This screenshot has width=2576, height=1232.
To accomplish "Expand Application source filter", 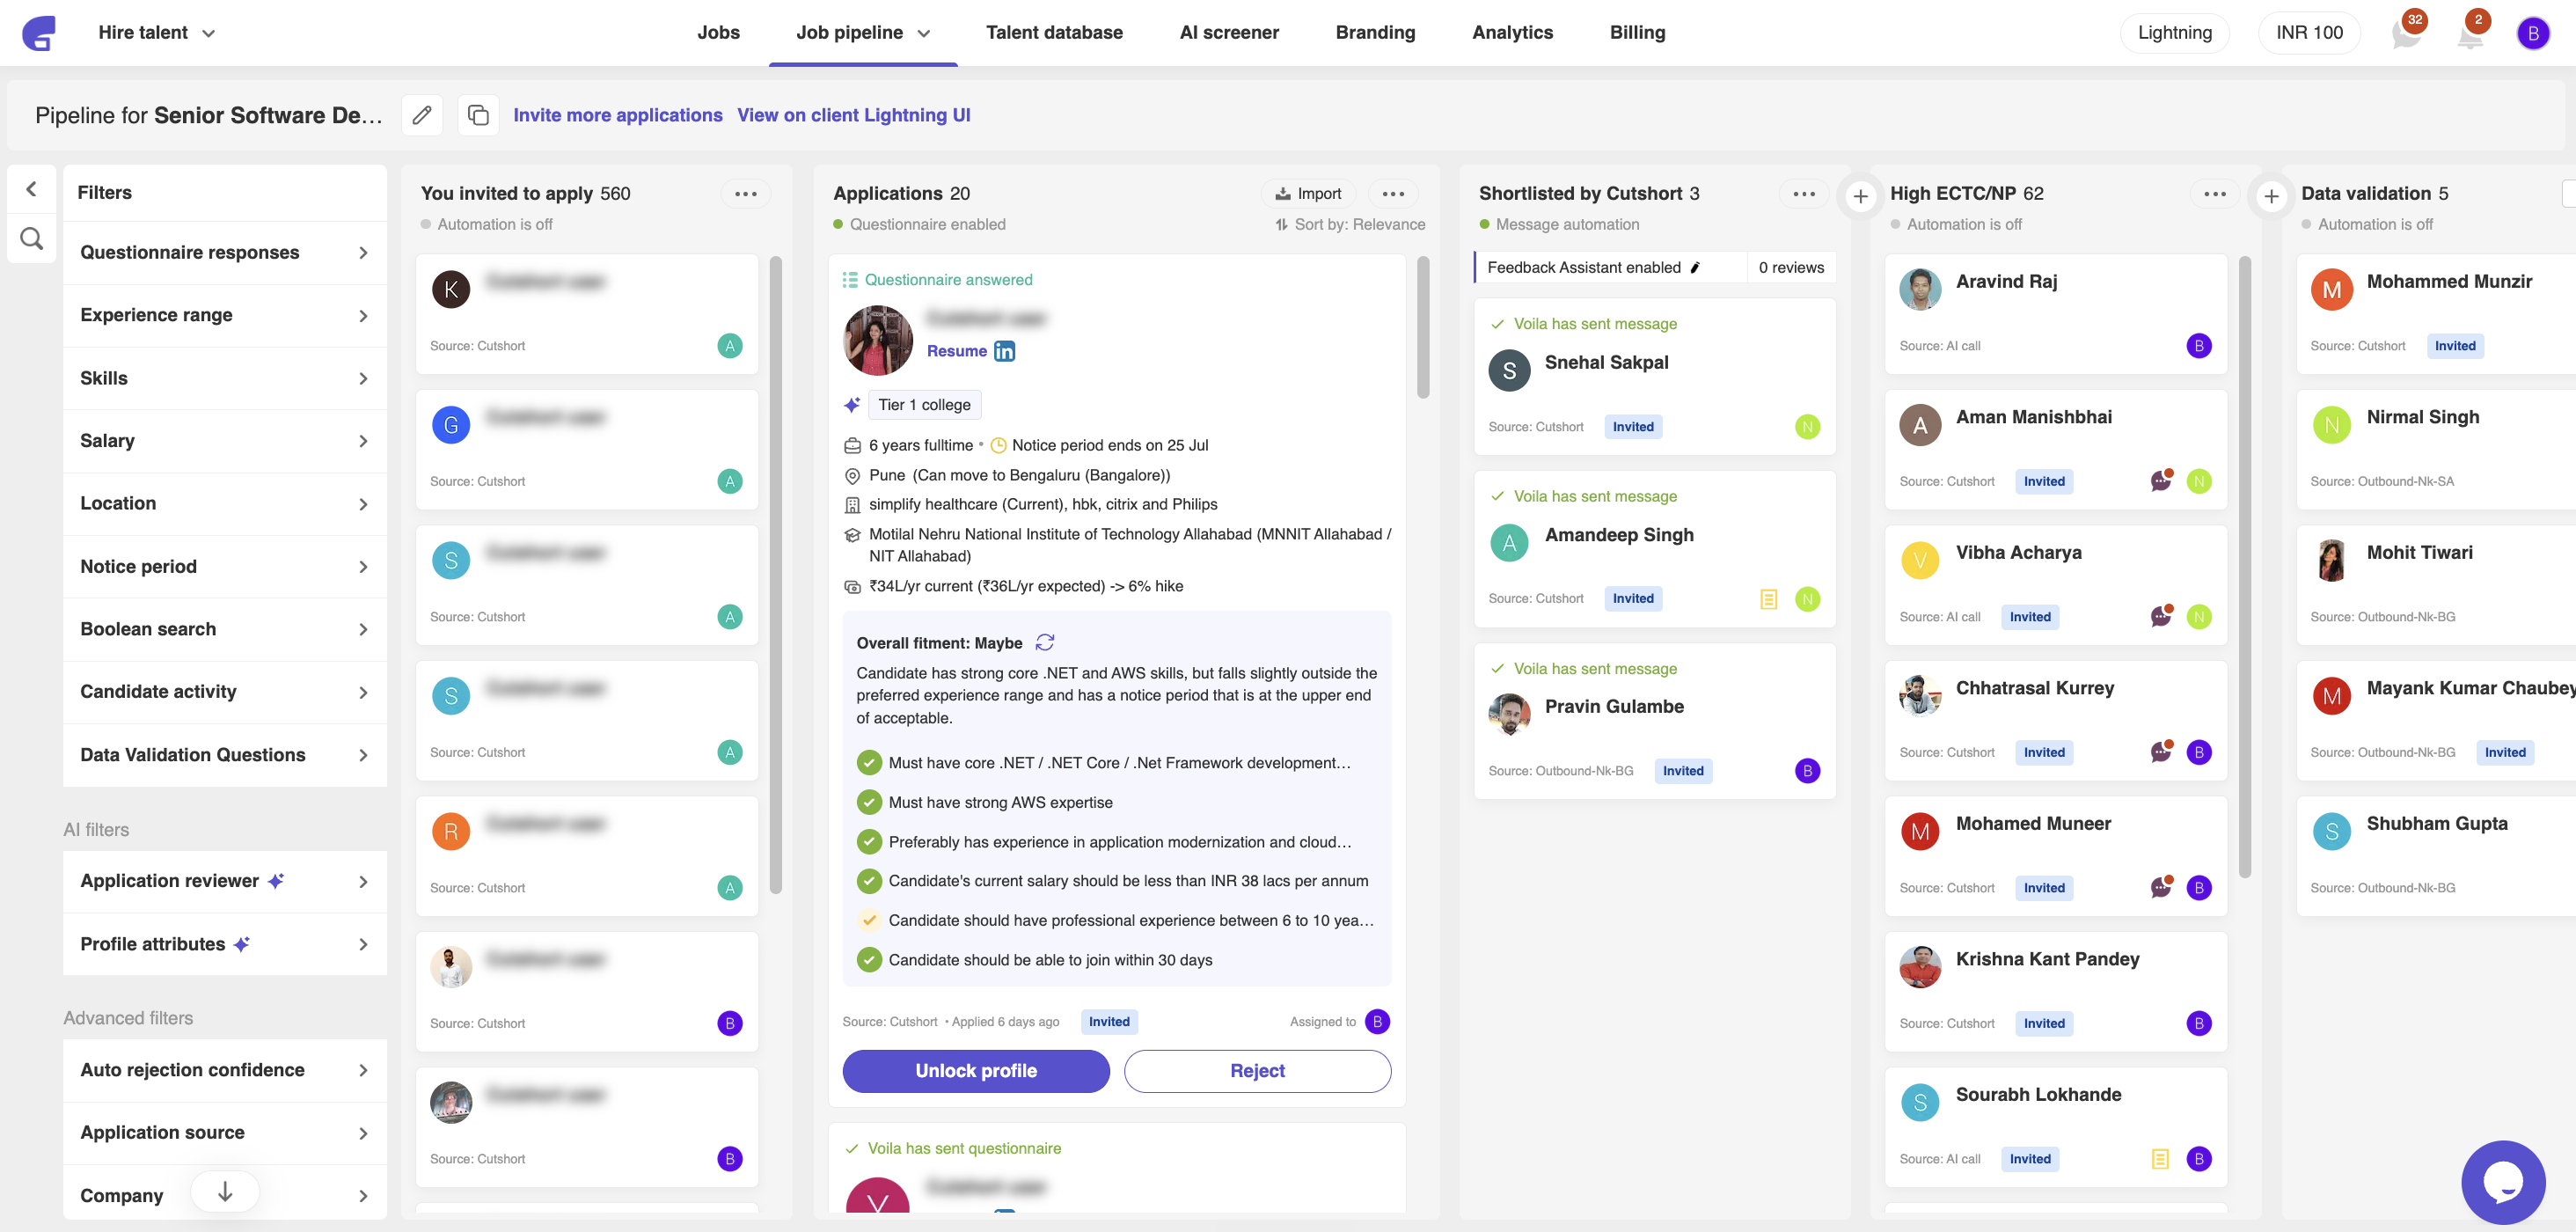I will 225,1133.
